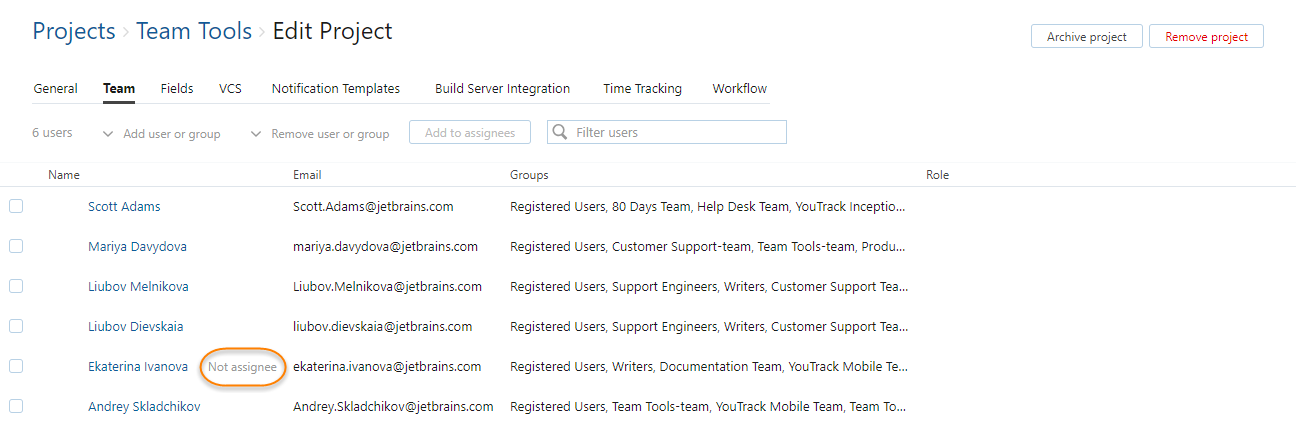Open the Fields tab
1296x448 pixels.
click(177, 89)
